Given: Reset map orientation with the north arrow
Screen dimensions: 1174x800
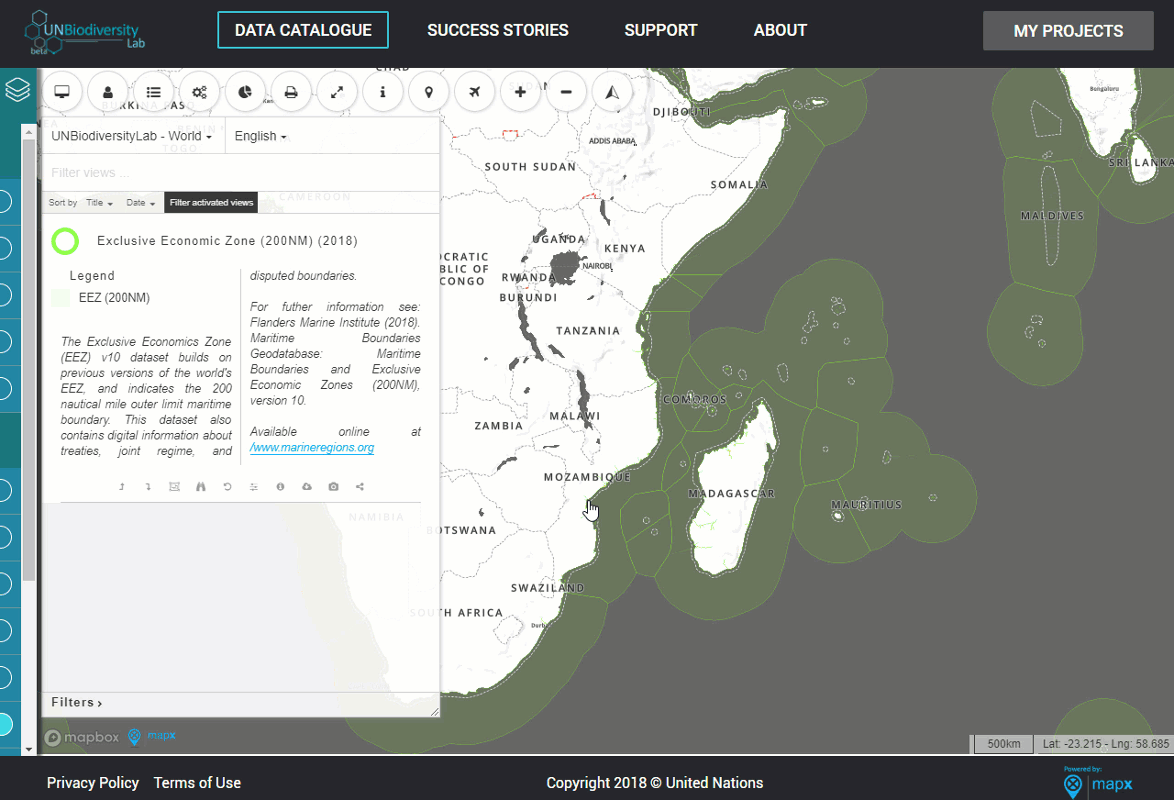Looking at the screenshot, I should (x=612, y=92).
